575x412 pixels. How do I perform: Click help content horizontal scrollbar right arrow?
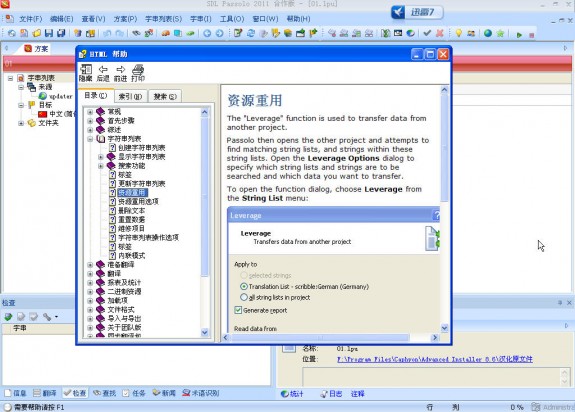[x=435, y=337]
